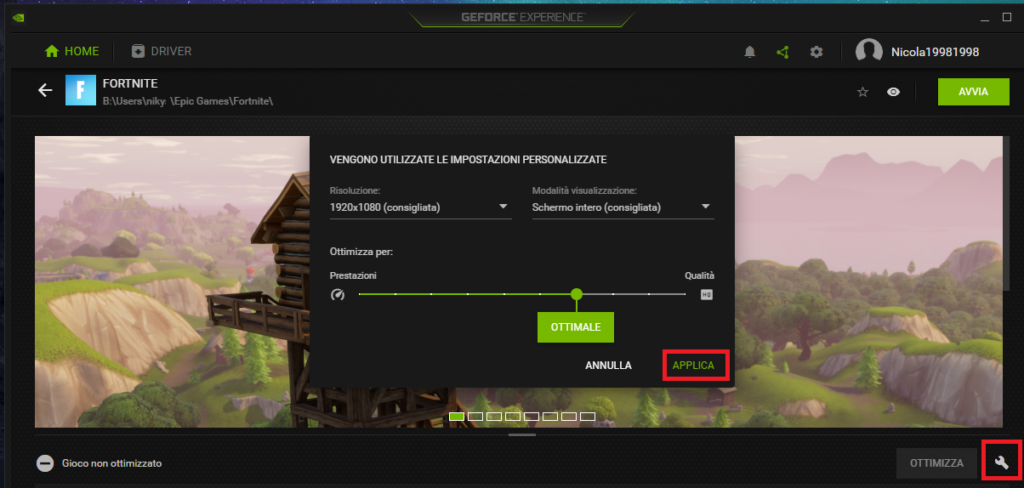Click the green share icon
This screenshot has height=488, width=1024.
click(782, 52)
